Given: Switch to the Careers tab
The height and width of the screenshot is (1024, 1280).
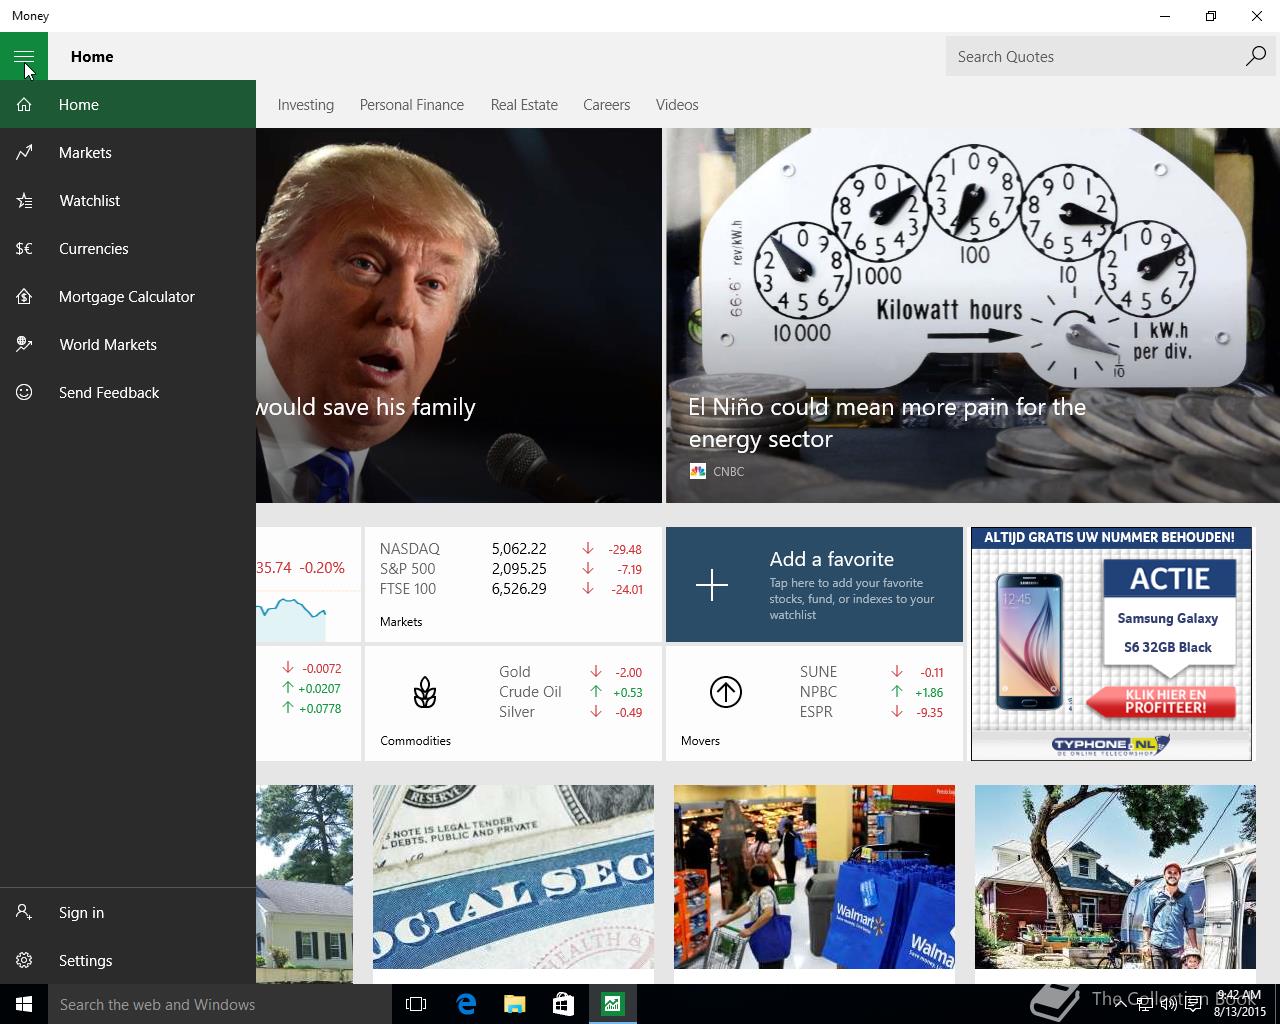Looking at the screenshot, I should (x=607, y=105).
